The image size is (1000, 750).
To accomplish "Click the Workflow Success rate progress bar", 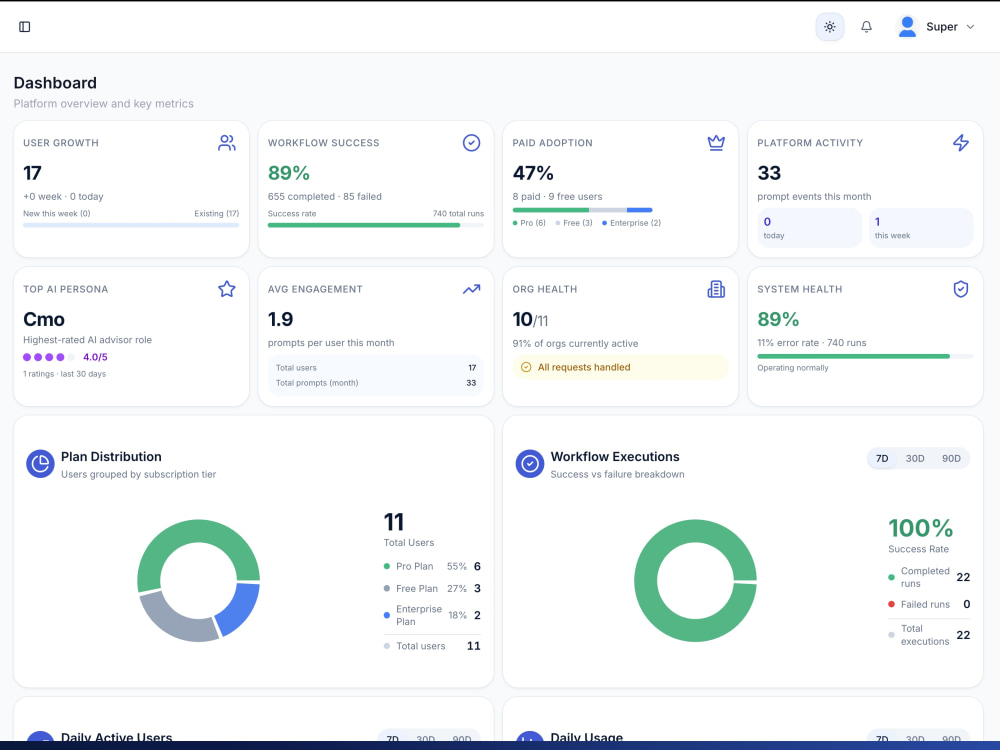I will (x=376, y=225).
